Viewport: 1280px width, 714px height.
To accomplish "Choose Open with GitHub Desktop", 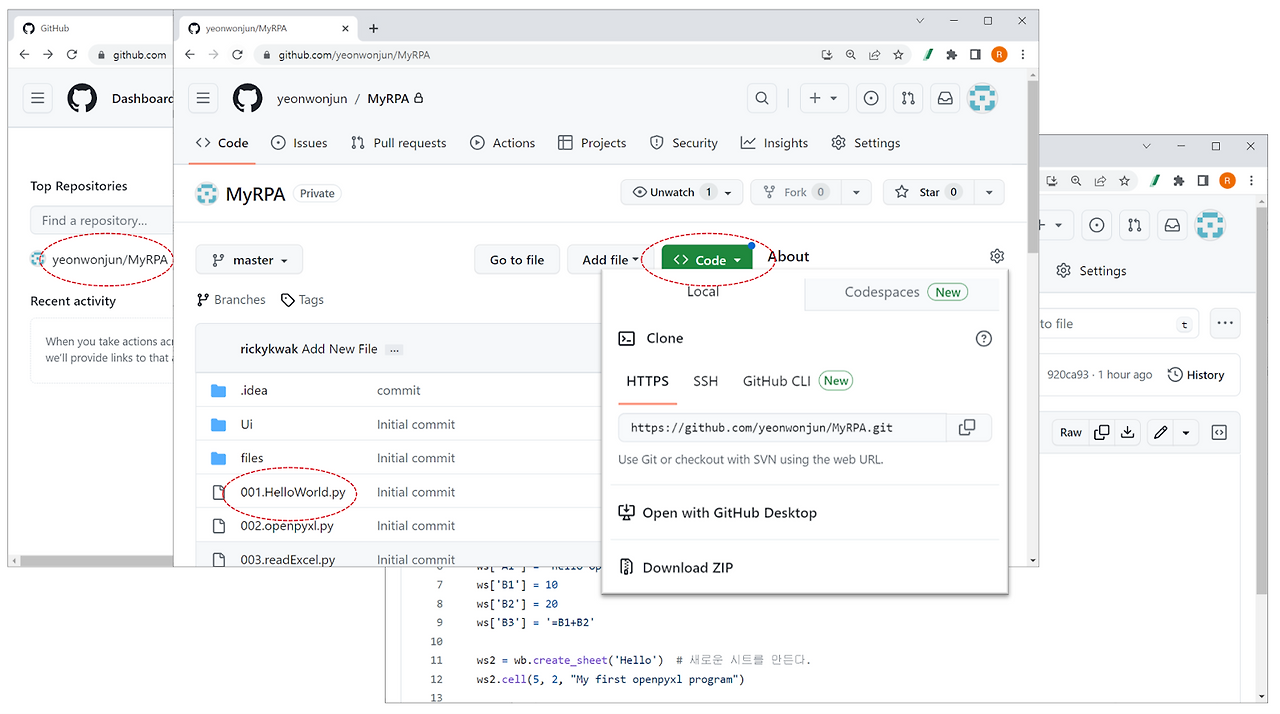I will [x=717, y=513].
